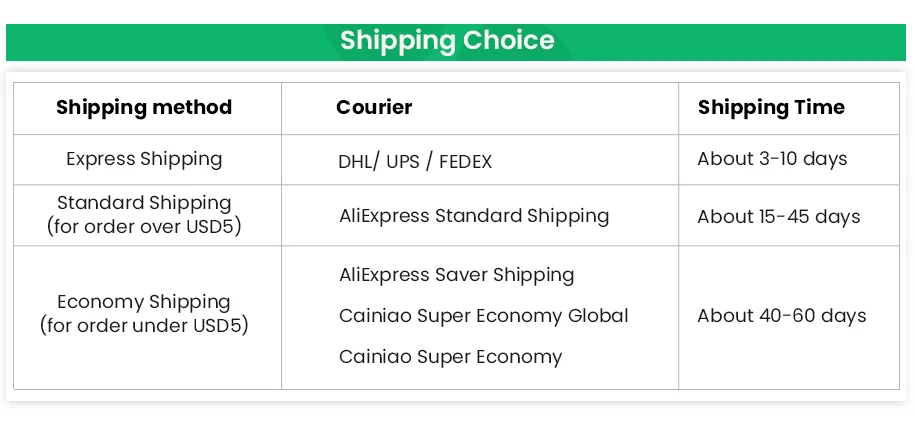Choose the AliExpress Standard Shipping courier

[x=474, y=216]
